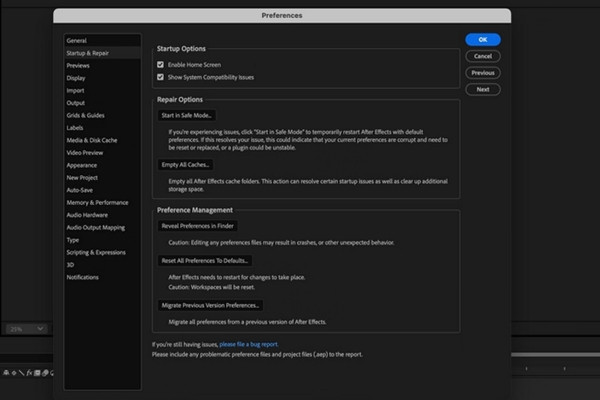Screen dimensions: 600x400
Task: Cancel the Preferences dialog
Action: (x=483, y=56)
